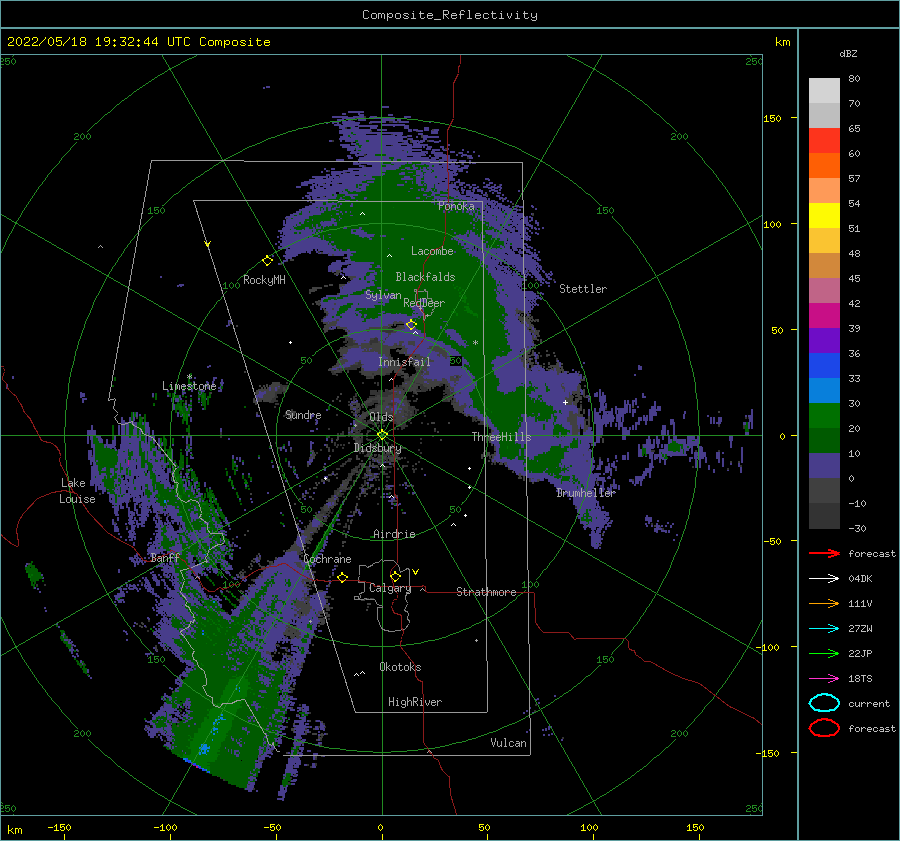The image size is (900, 841).
Task: Click the white asterisk marker east of Innisfail
Action: [475, 343]
